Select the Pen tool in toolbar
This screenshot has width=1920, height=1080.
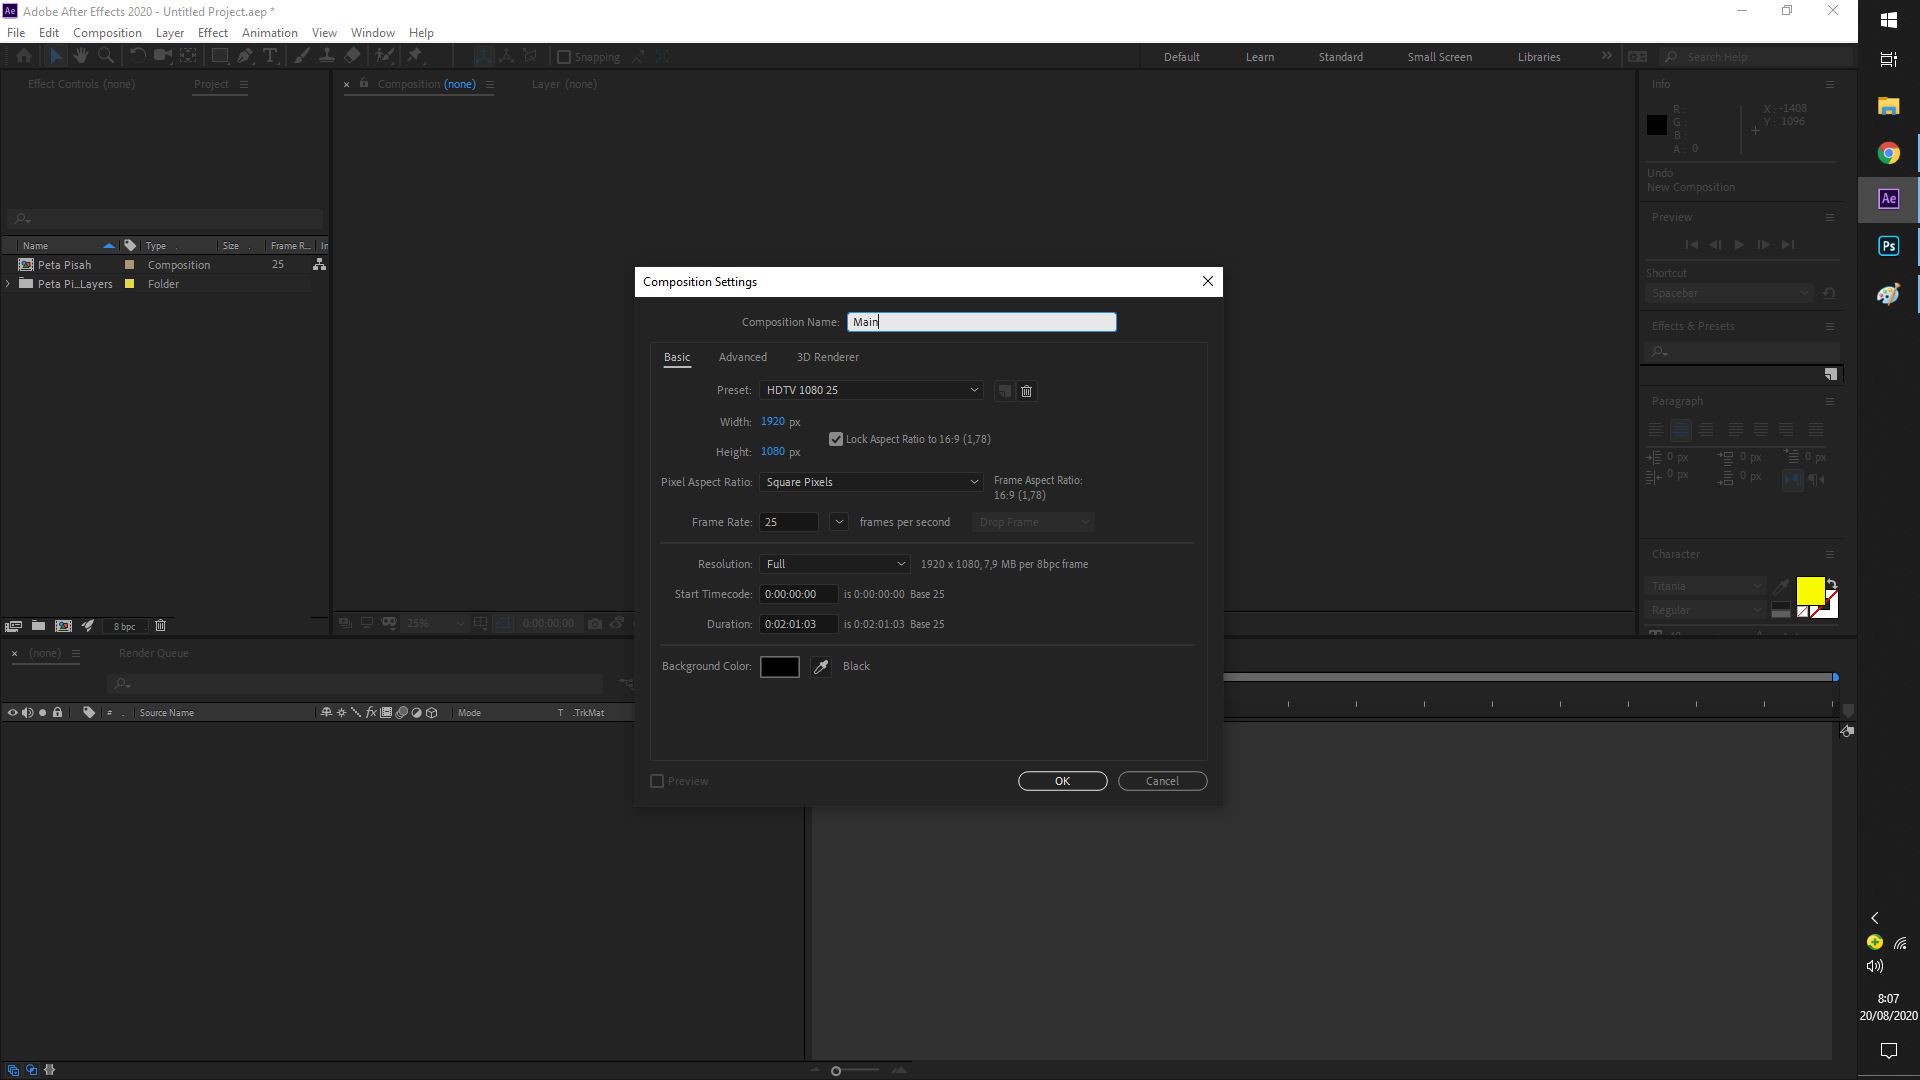245,56
